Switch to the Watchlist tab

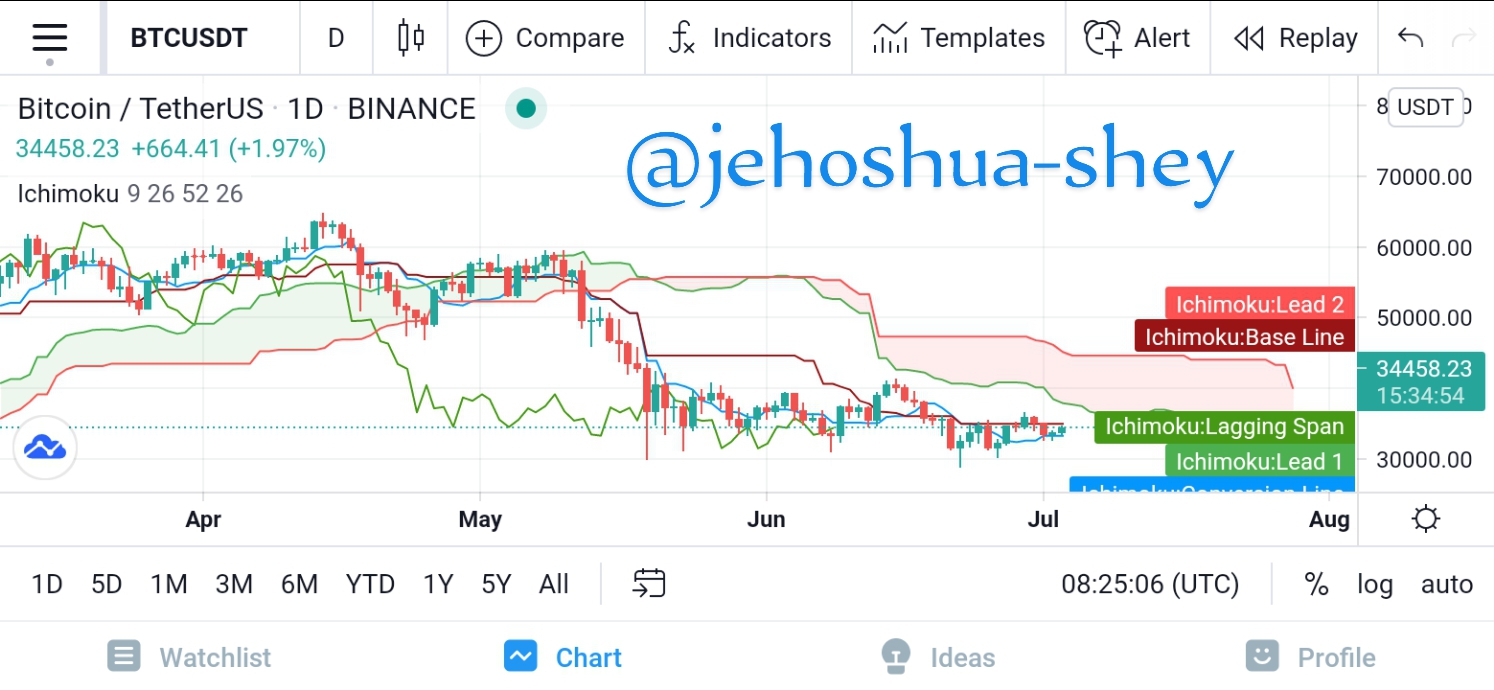(189, 657)
